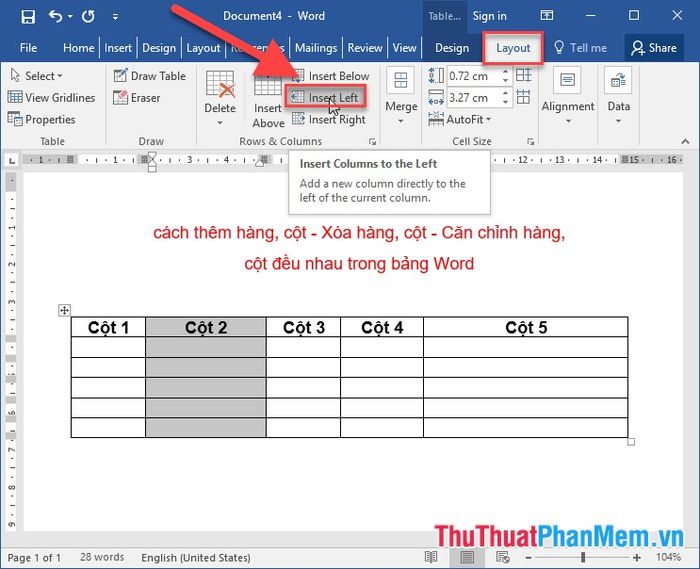
Task: Switch to the Insert tab
Action: point(118,48)
